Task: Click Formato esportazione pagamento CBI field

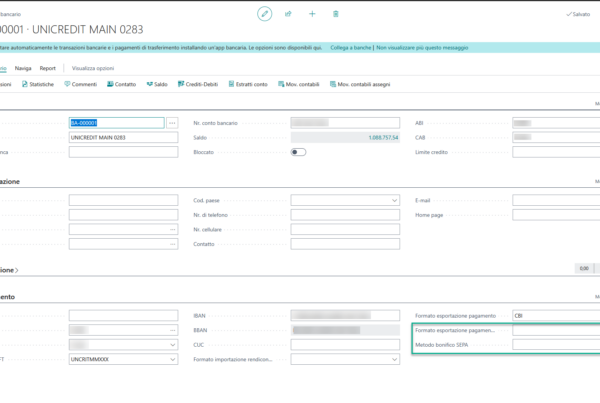Action: (x=556, y=316)
